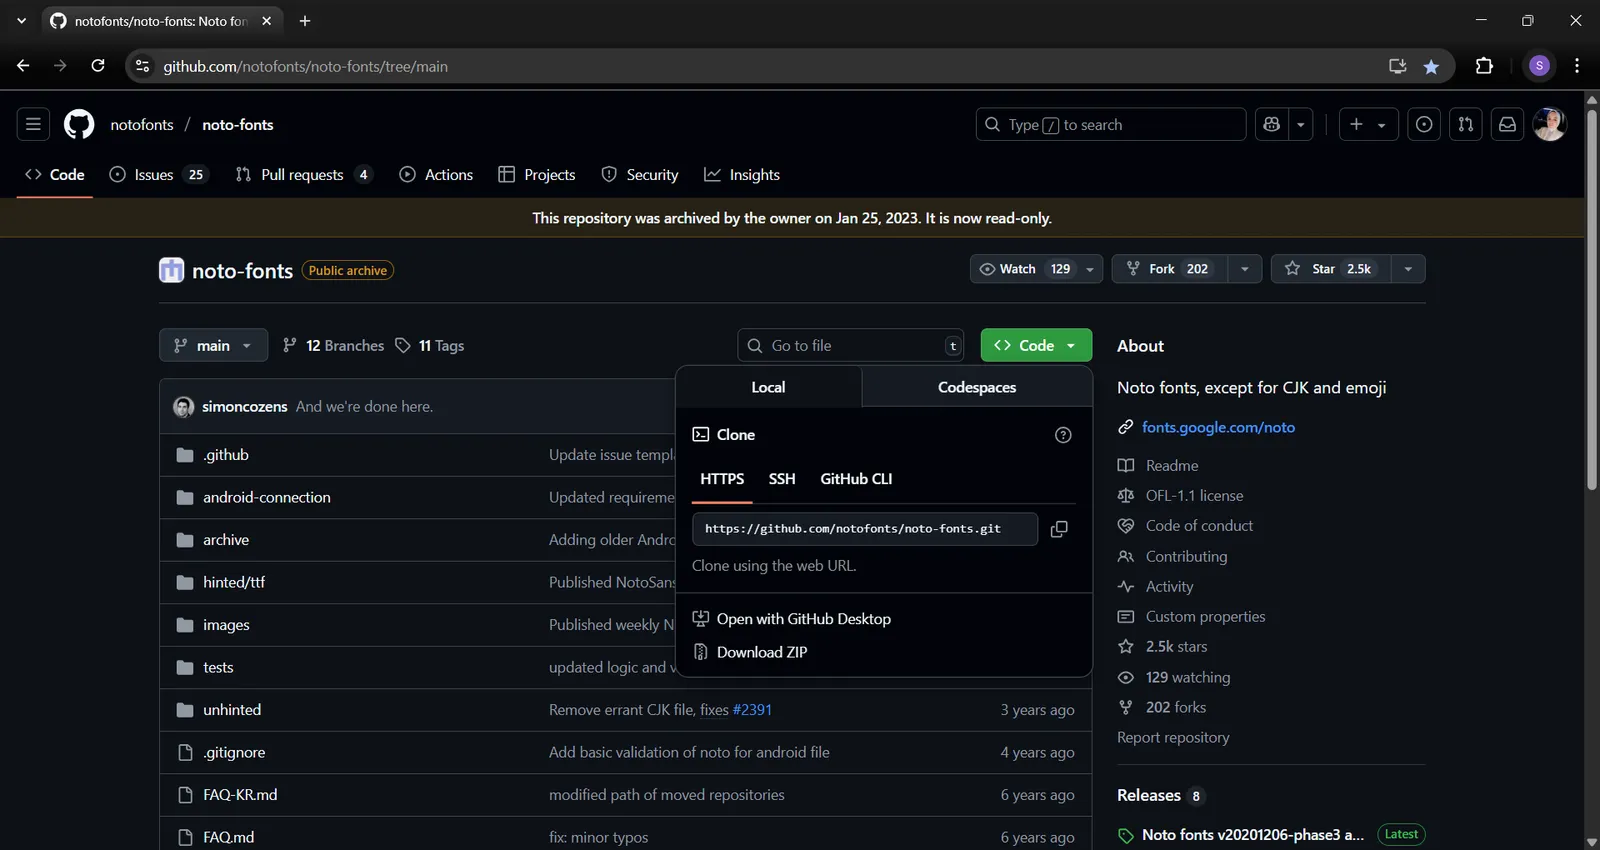The image size is (1600, 850).
Task: Expand the Fork options dropdown arrow
Action: 1244,269
